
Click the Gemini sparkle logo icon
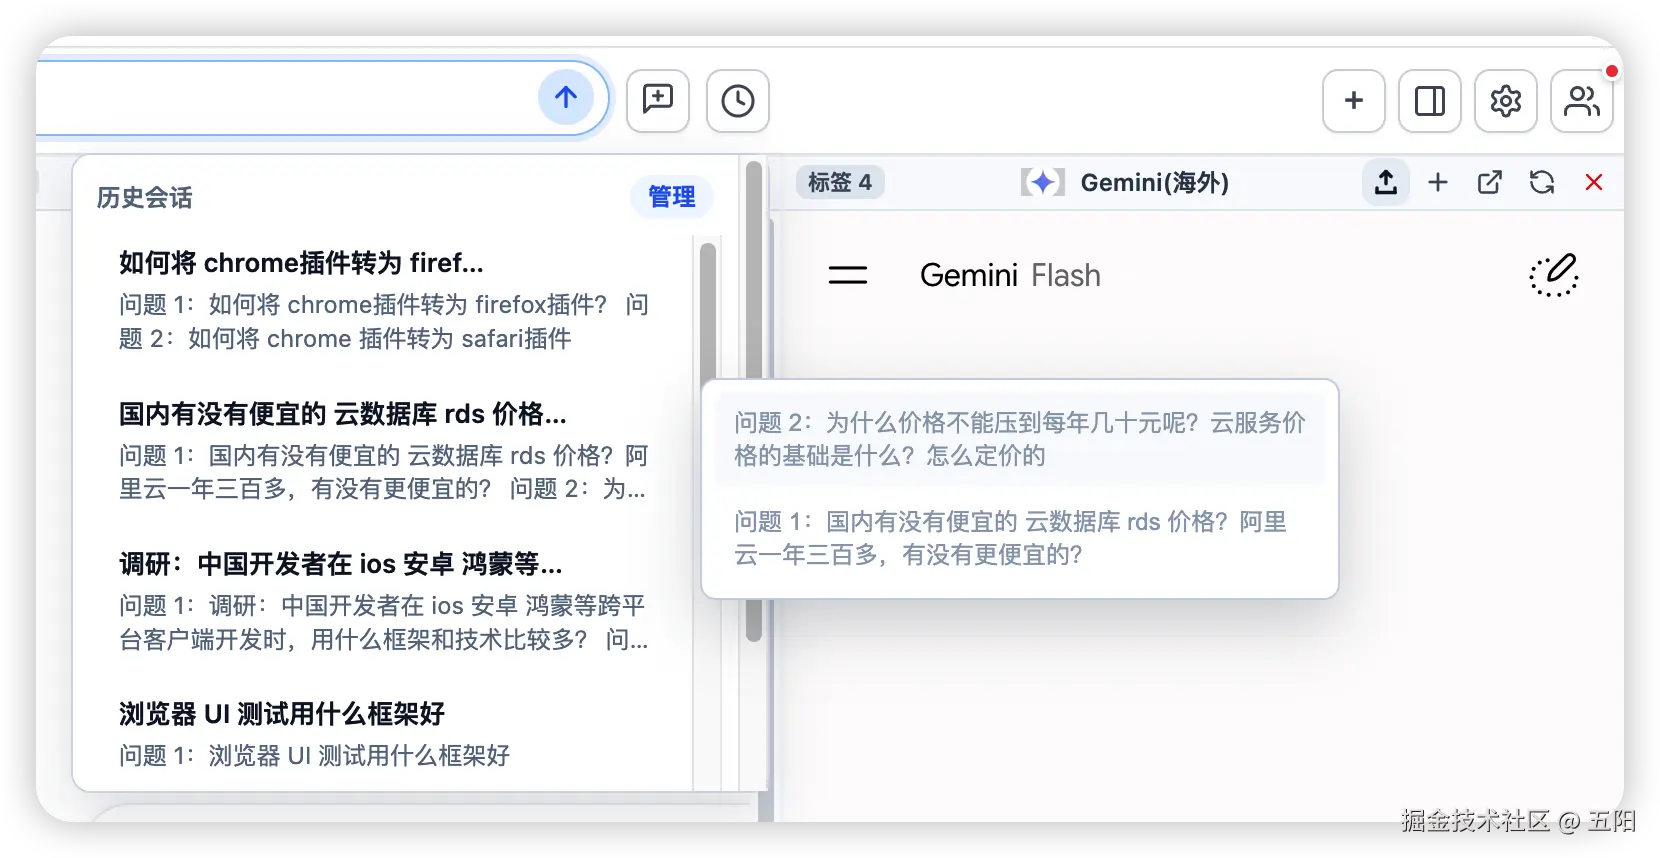click(1043, 182)
